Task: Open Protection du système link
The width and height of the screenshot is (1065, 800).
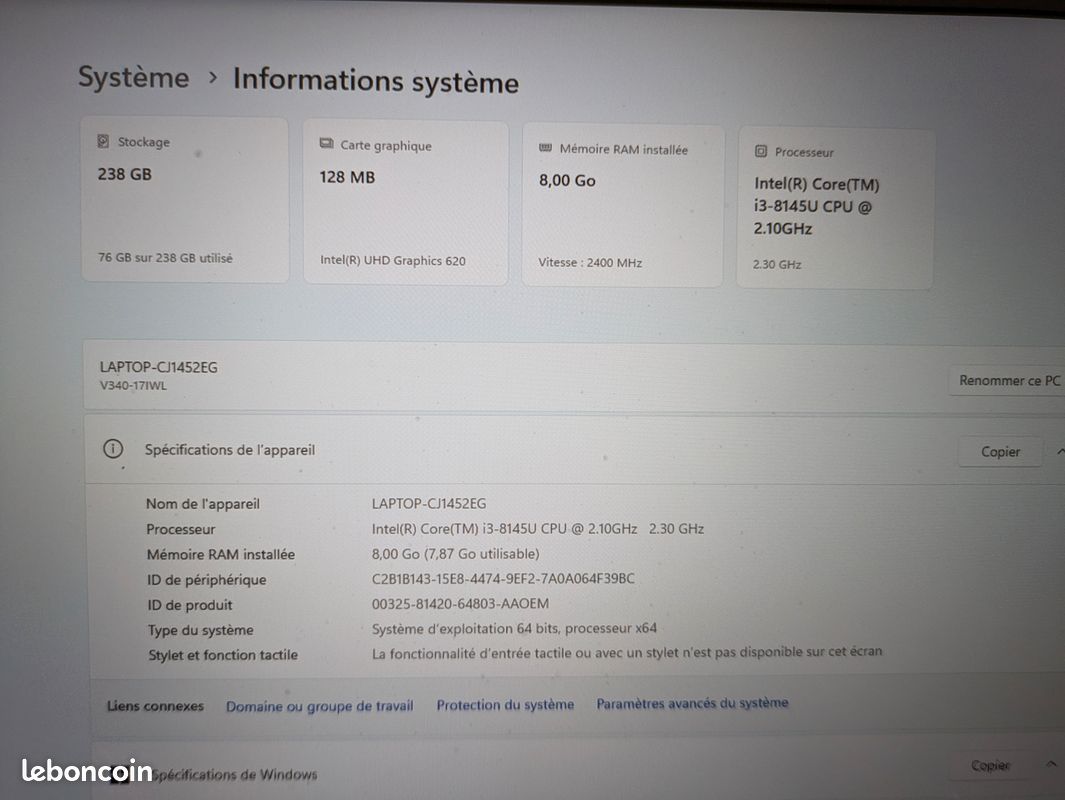Action: pos(505,705)
